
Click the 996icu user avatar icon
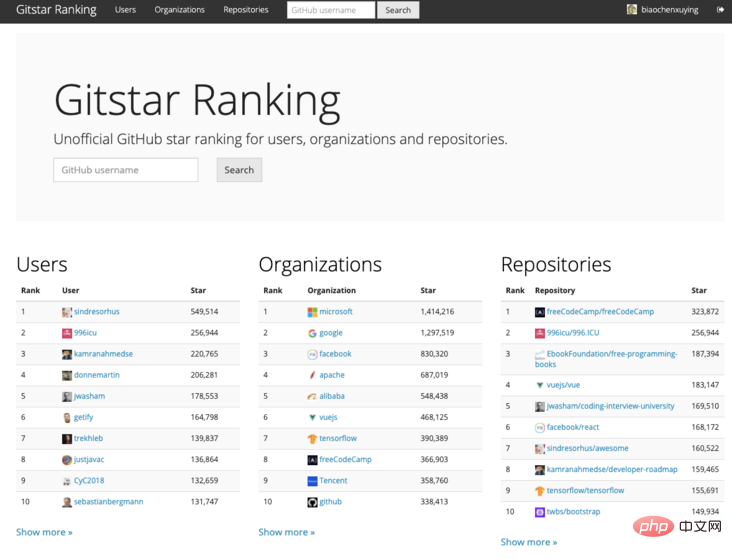(x=67, y=333)
